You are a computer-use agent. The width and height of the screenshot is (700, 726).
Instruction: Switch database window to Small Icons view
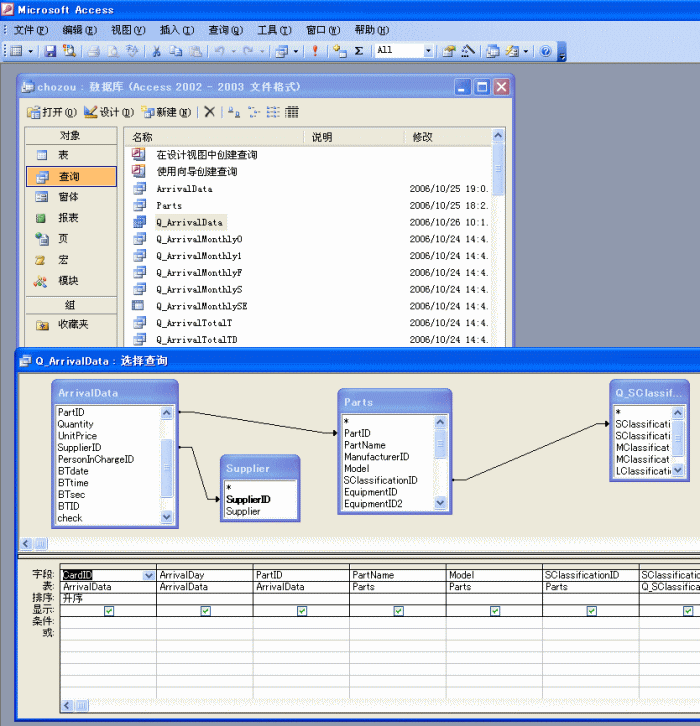[254, 112]
